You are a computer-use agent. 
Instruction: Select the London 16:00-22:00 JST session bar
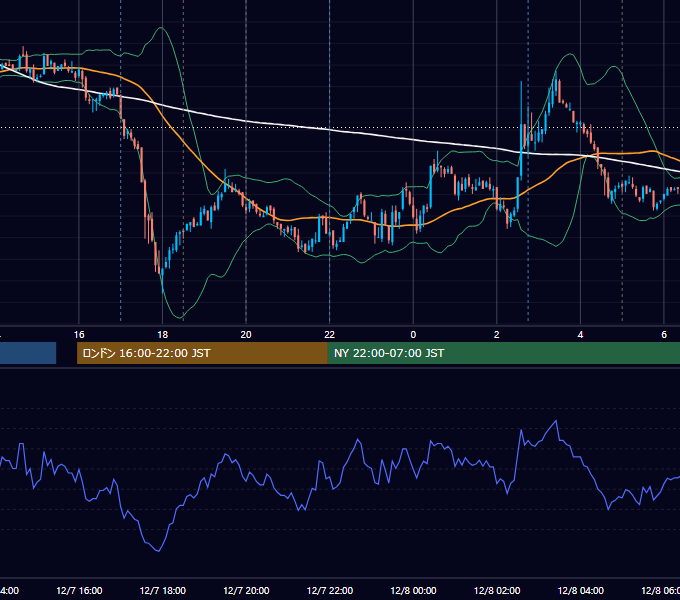click(x=202, y=353)
